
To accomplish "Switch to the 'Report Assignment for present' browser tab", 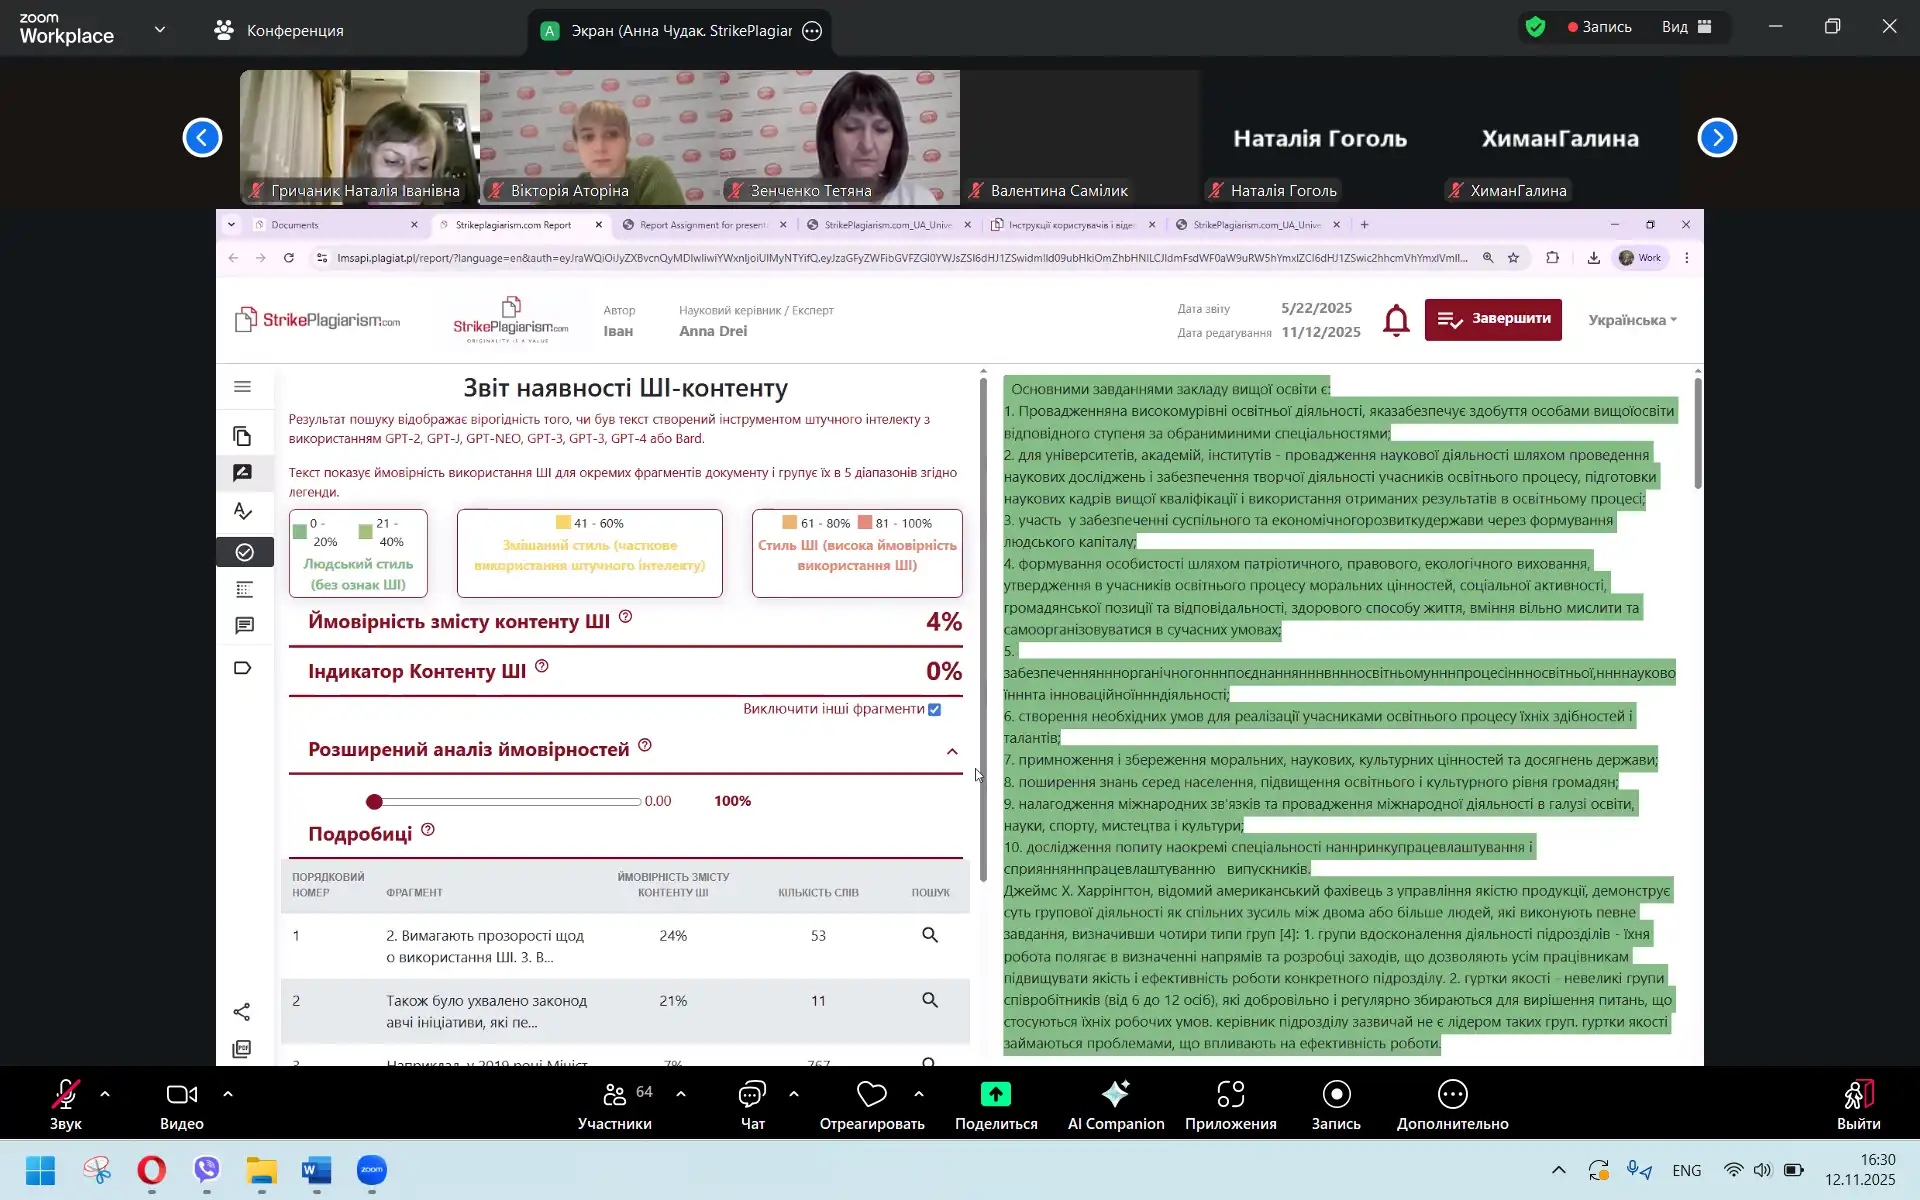I will point(702,225).
